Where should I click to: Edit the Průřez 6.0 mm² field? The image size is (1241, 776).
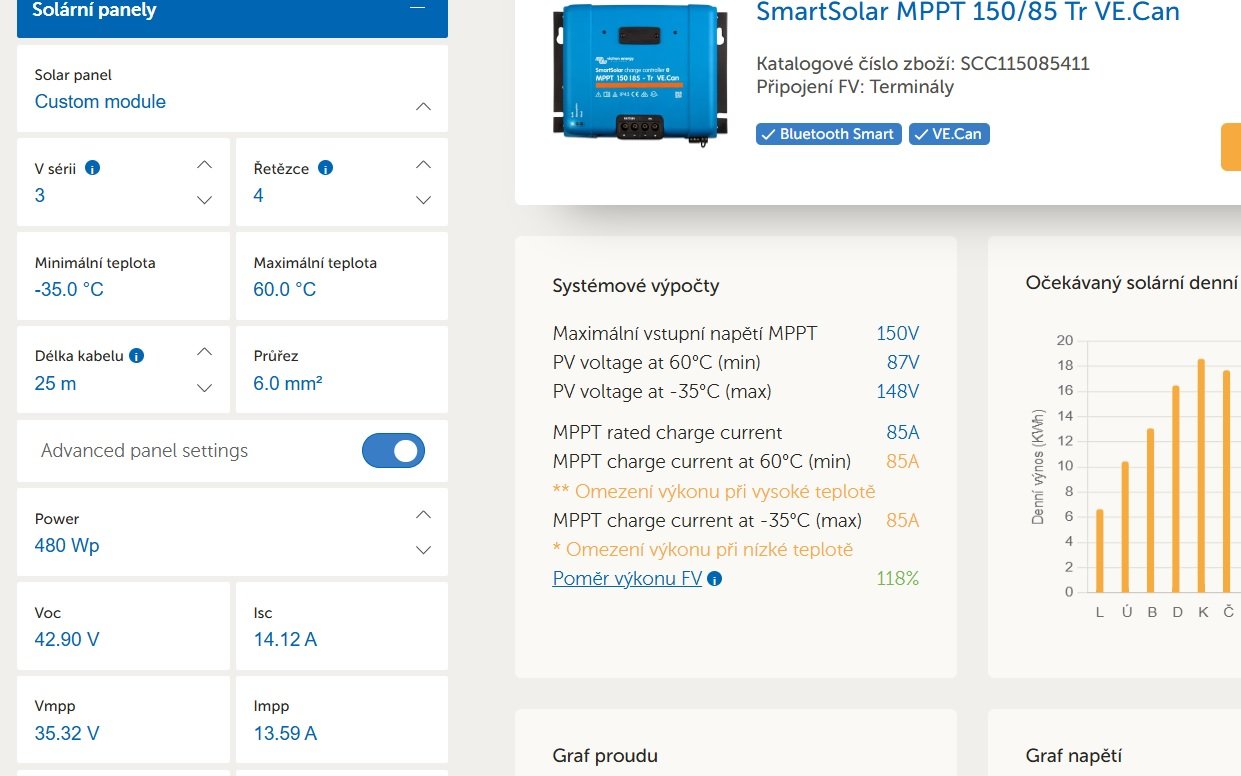[342, 370]
